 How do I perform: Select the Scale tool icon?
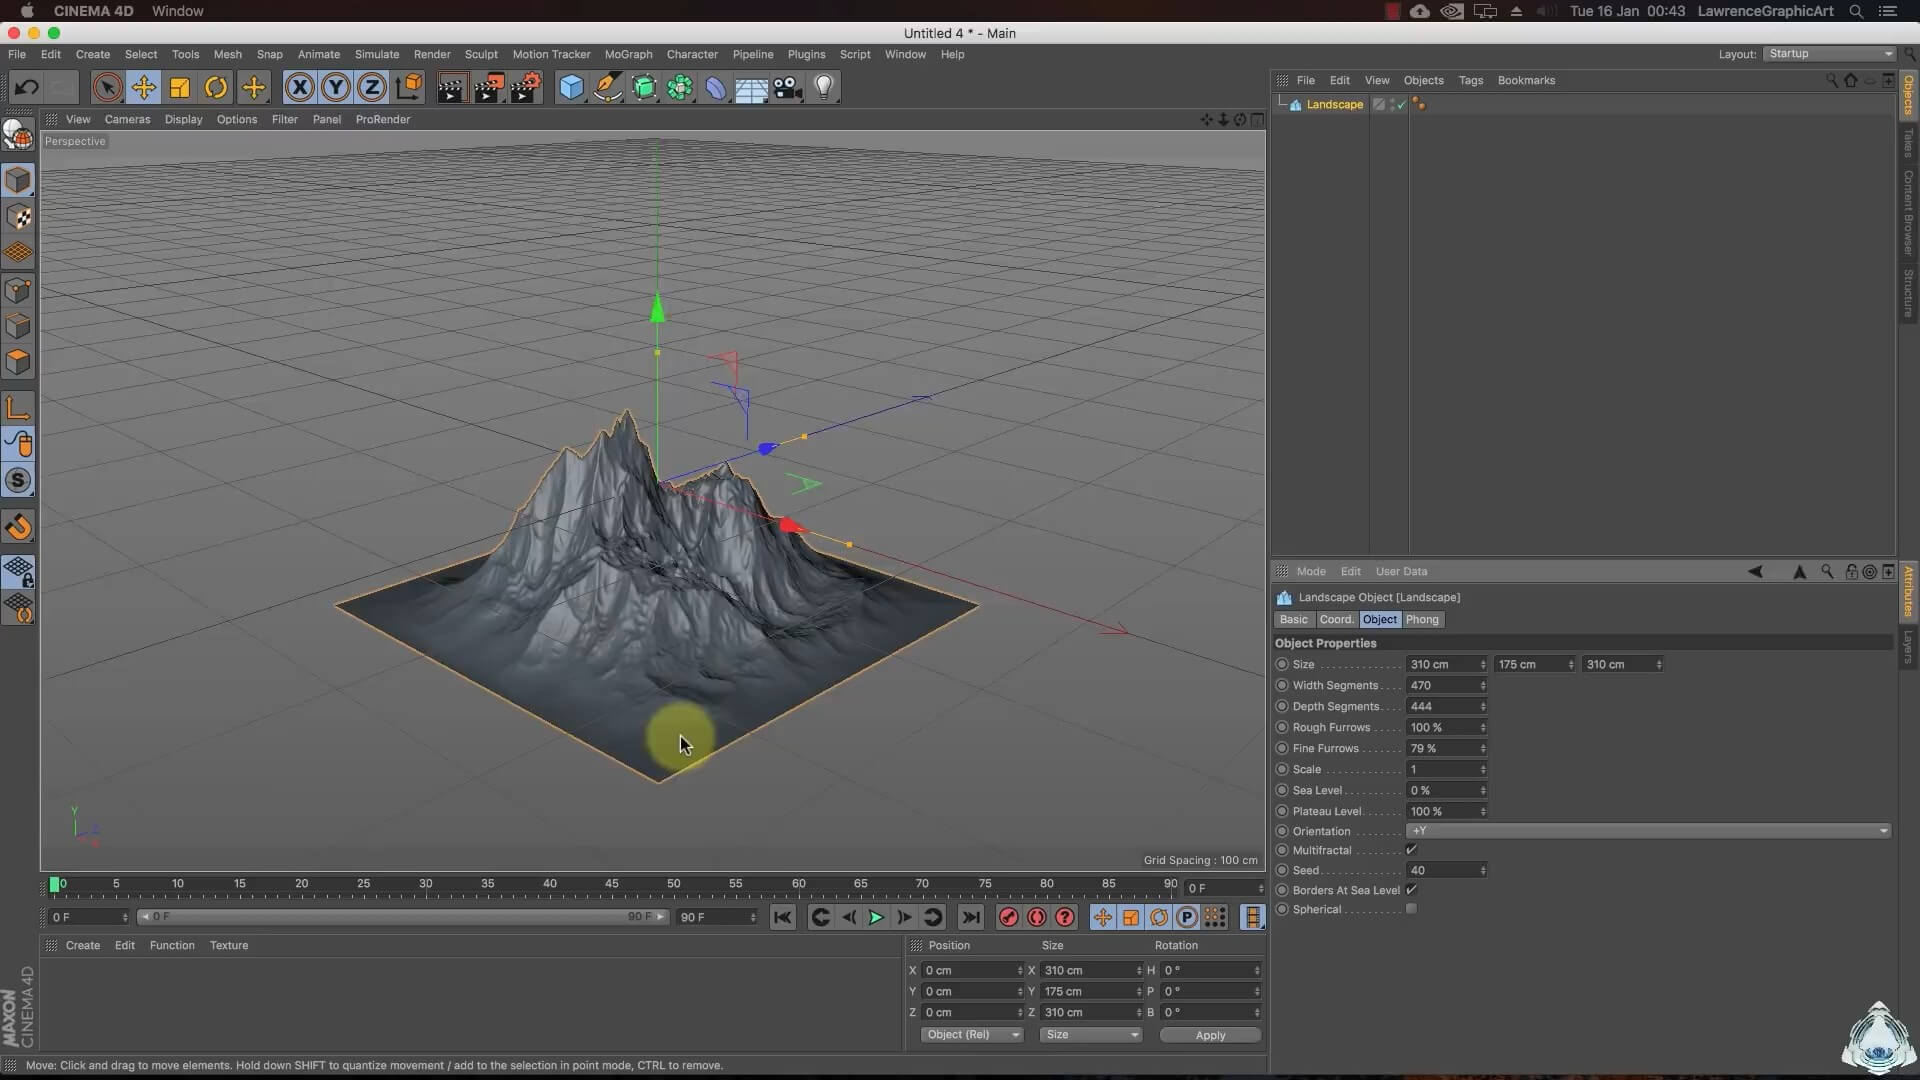[x=180, y=88]
